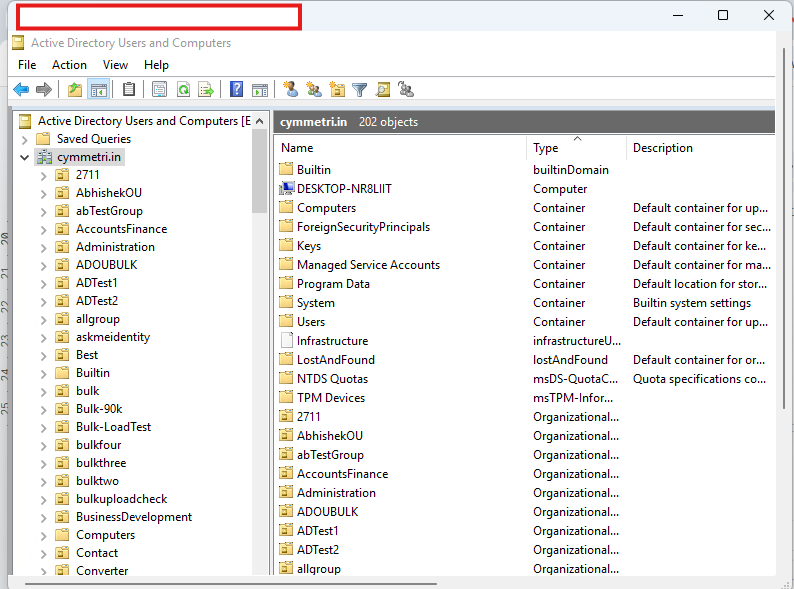The image size is (794, 589).
Task: Expand AbhishekOU in the tree
Action: [x=44, y=193]
